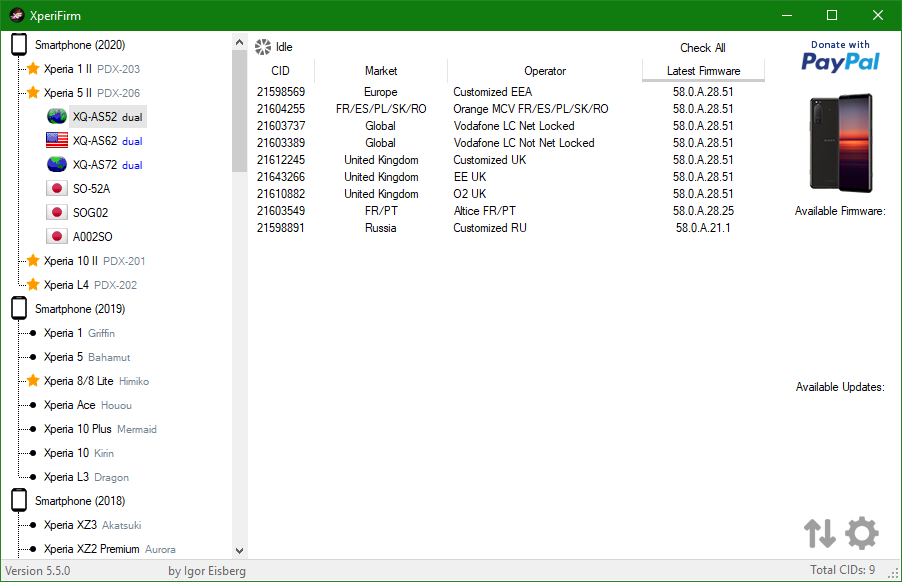Select Vodafone LC Not Net Locked operator
This screenshot has height=582, width=902.
[x=523, y=143]
